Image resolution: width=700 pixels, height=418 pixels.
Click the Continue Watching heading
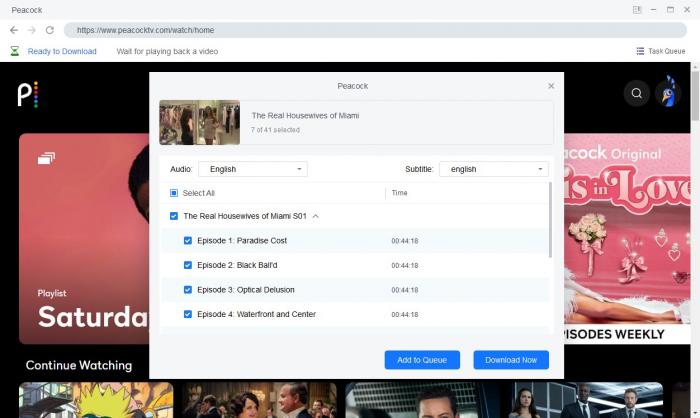tap(79, 365)
